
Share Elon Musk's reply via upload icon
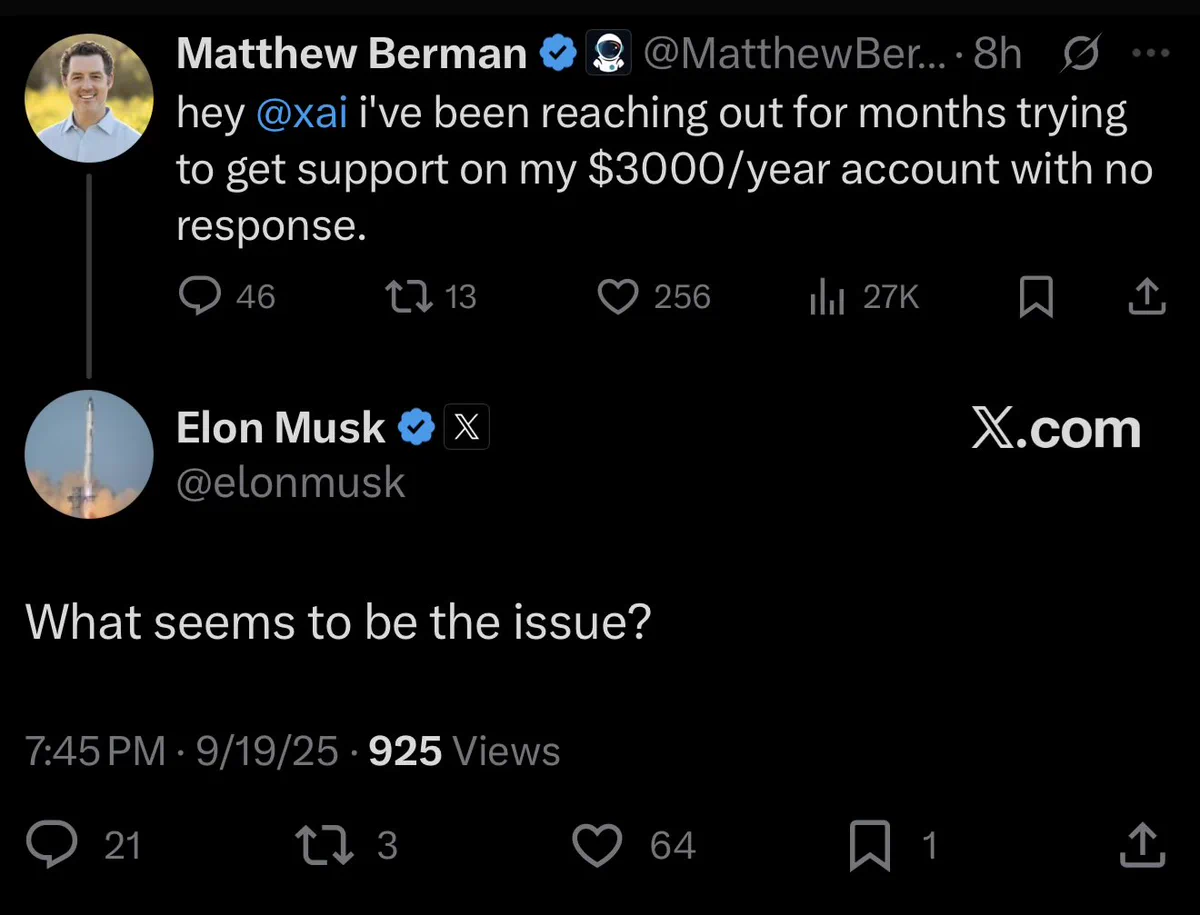coord(1143,845)
